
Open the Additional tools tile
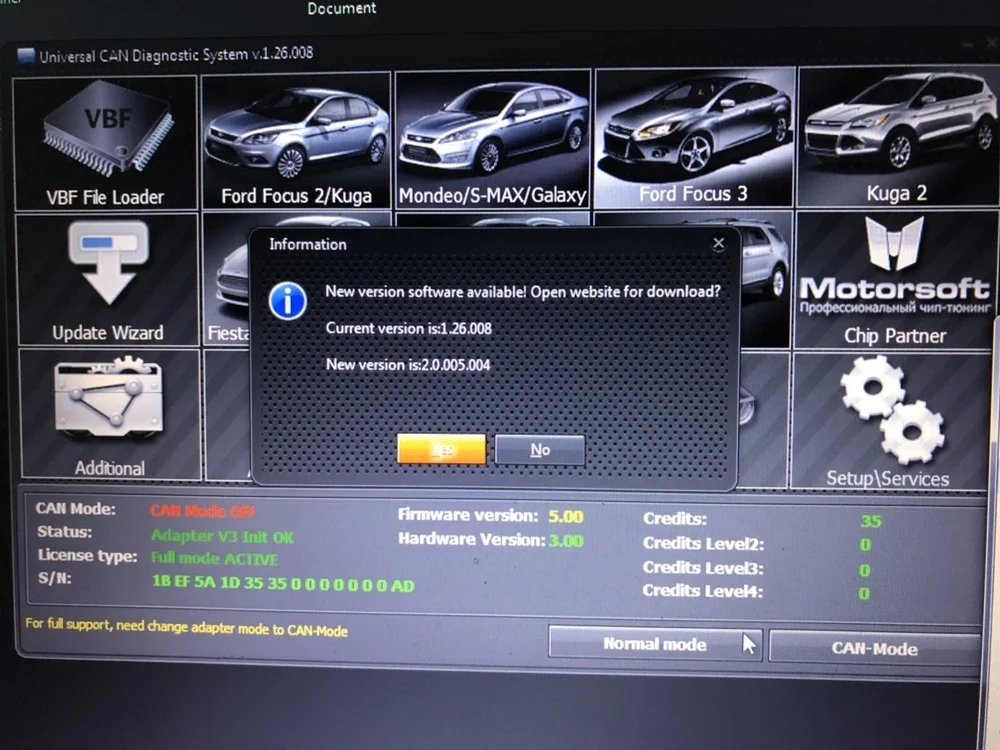(x=110, y=414)
